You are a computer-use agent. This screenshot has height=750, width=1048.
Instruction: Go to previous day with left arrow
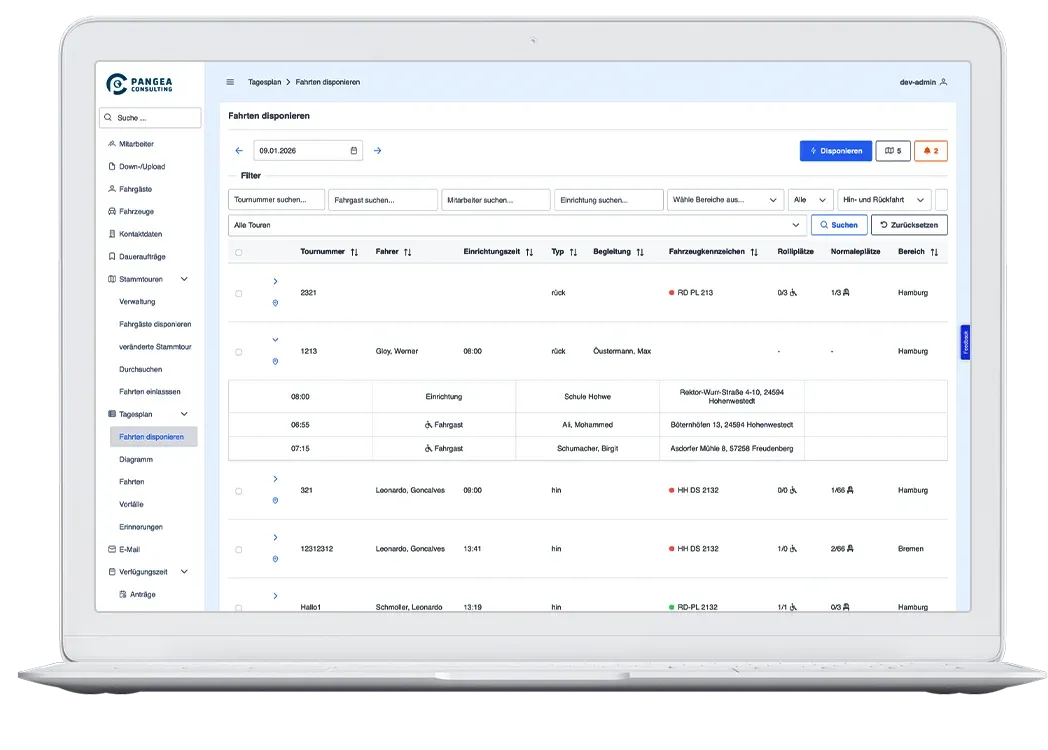(239, 151)
